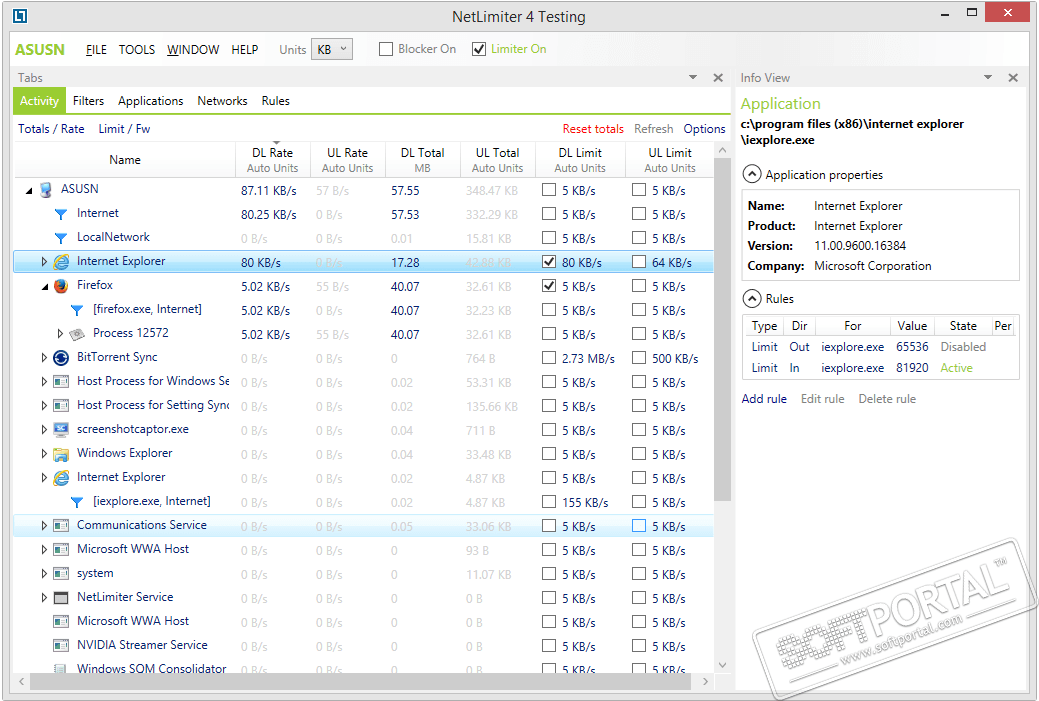Click the Windows Explorer folder icon
Image resolution: width=1039 pixels, height=701 pixels.
point(61,454)
